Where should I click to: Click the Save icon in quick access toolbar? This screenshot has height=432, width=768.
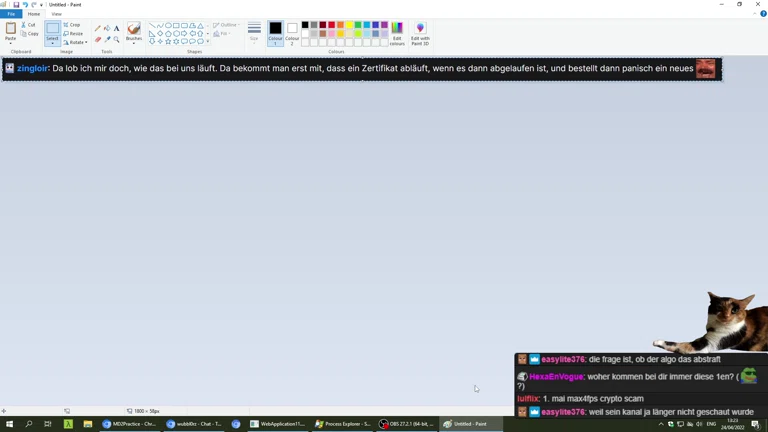pyautogui.click(x=16, y=5)
